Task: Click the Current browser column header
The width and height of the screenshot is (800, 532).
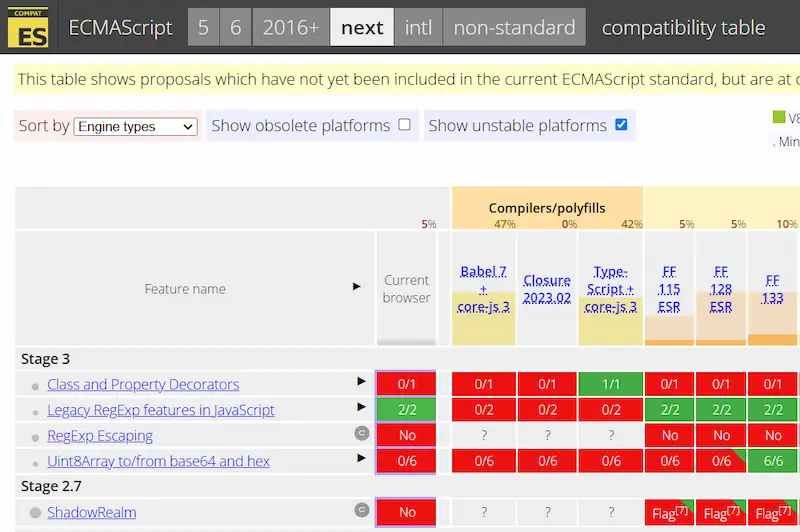Action: (x=406, y=289)
